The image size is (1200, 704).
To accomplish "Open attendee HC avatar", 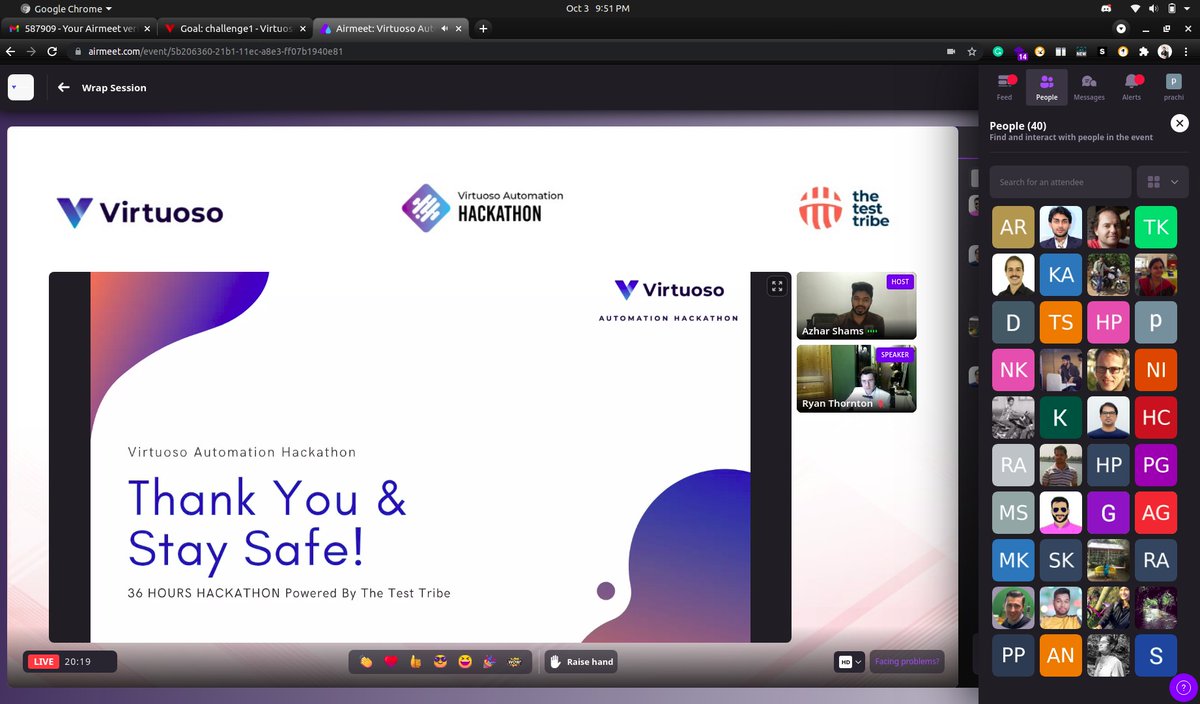I will click(x=1156, y=418).
